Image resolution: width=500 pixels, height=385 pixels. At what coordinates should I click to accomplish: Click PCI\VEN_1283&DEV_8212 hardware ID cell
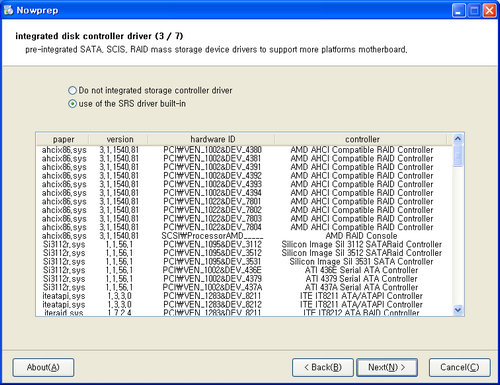212,305
